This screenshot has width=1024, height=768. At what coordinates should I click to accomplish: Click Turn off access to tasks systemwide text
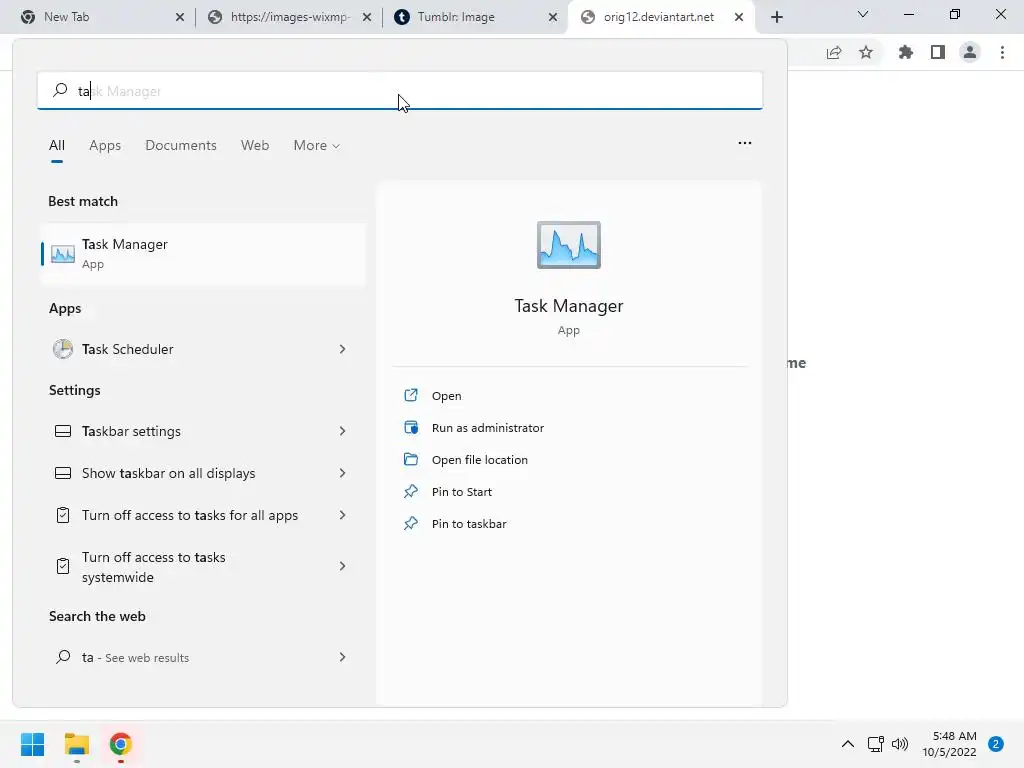pos(153,567)
